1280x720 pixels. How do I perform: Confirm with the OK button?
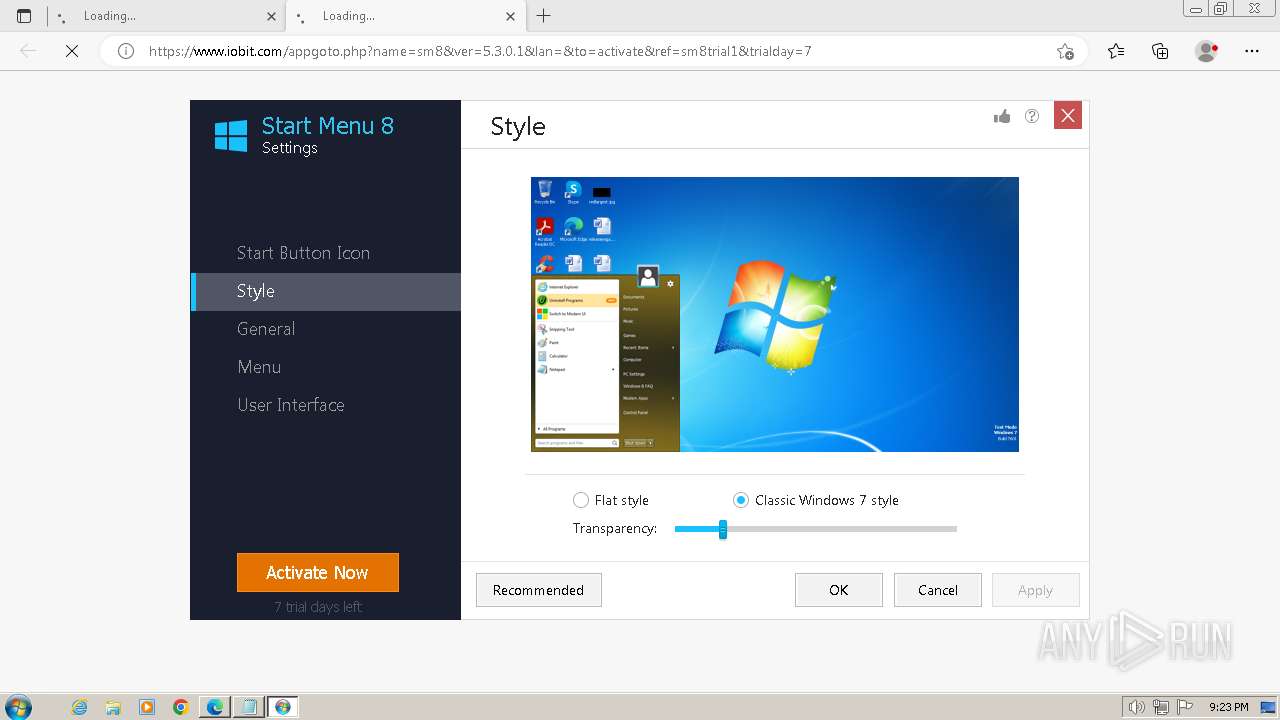(x=839, y=590)
